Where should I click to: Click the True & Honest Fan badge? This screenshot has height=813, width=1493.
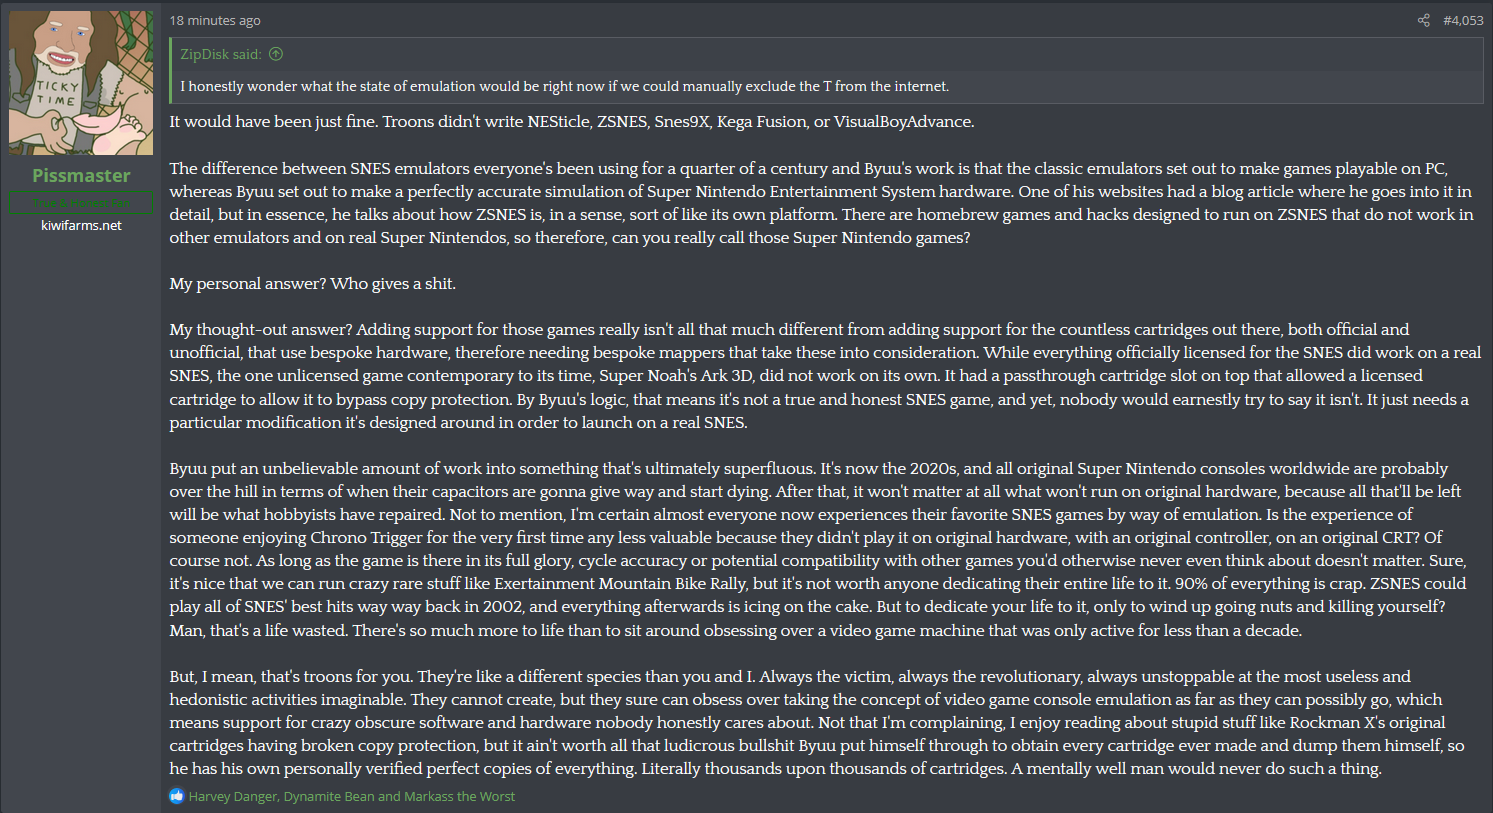click(x=81, y=203)
